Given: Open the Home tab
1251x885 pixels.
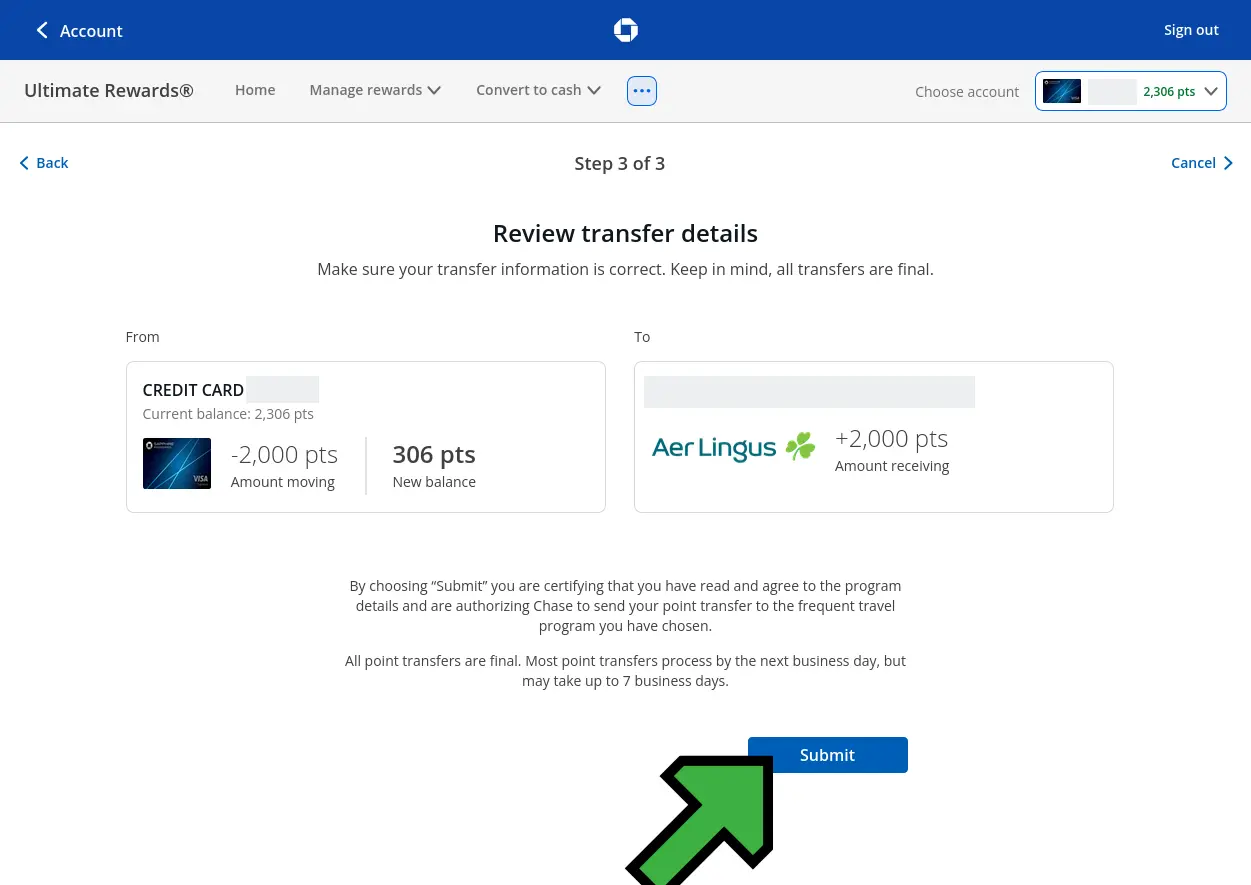Looking at the screenshot, I should (x=255, y=90).
